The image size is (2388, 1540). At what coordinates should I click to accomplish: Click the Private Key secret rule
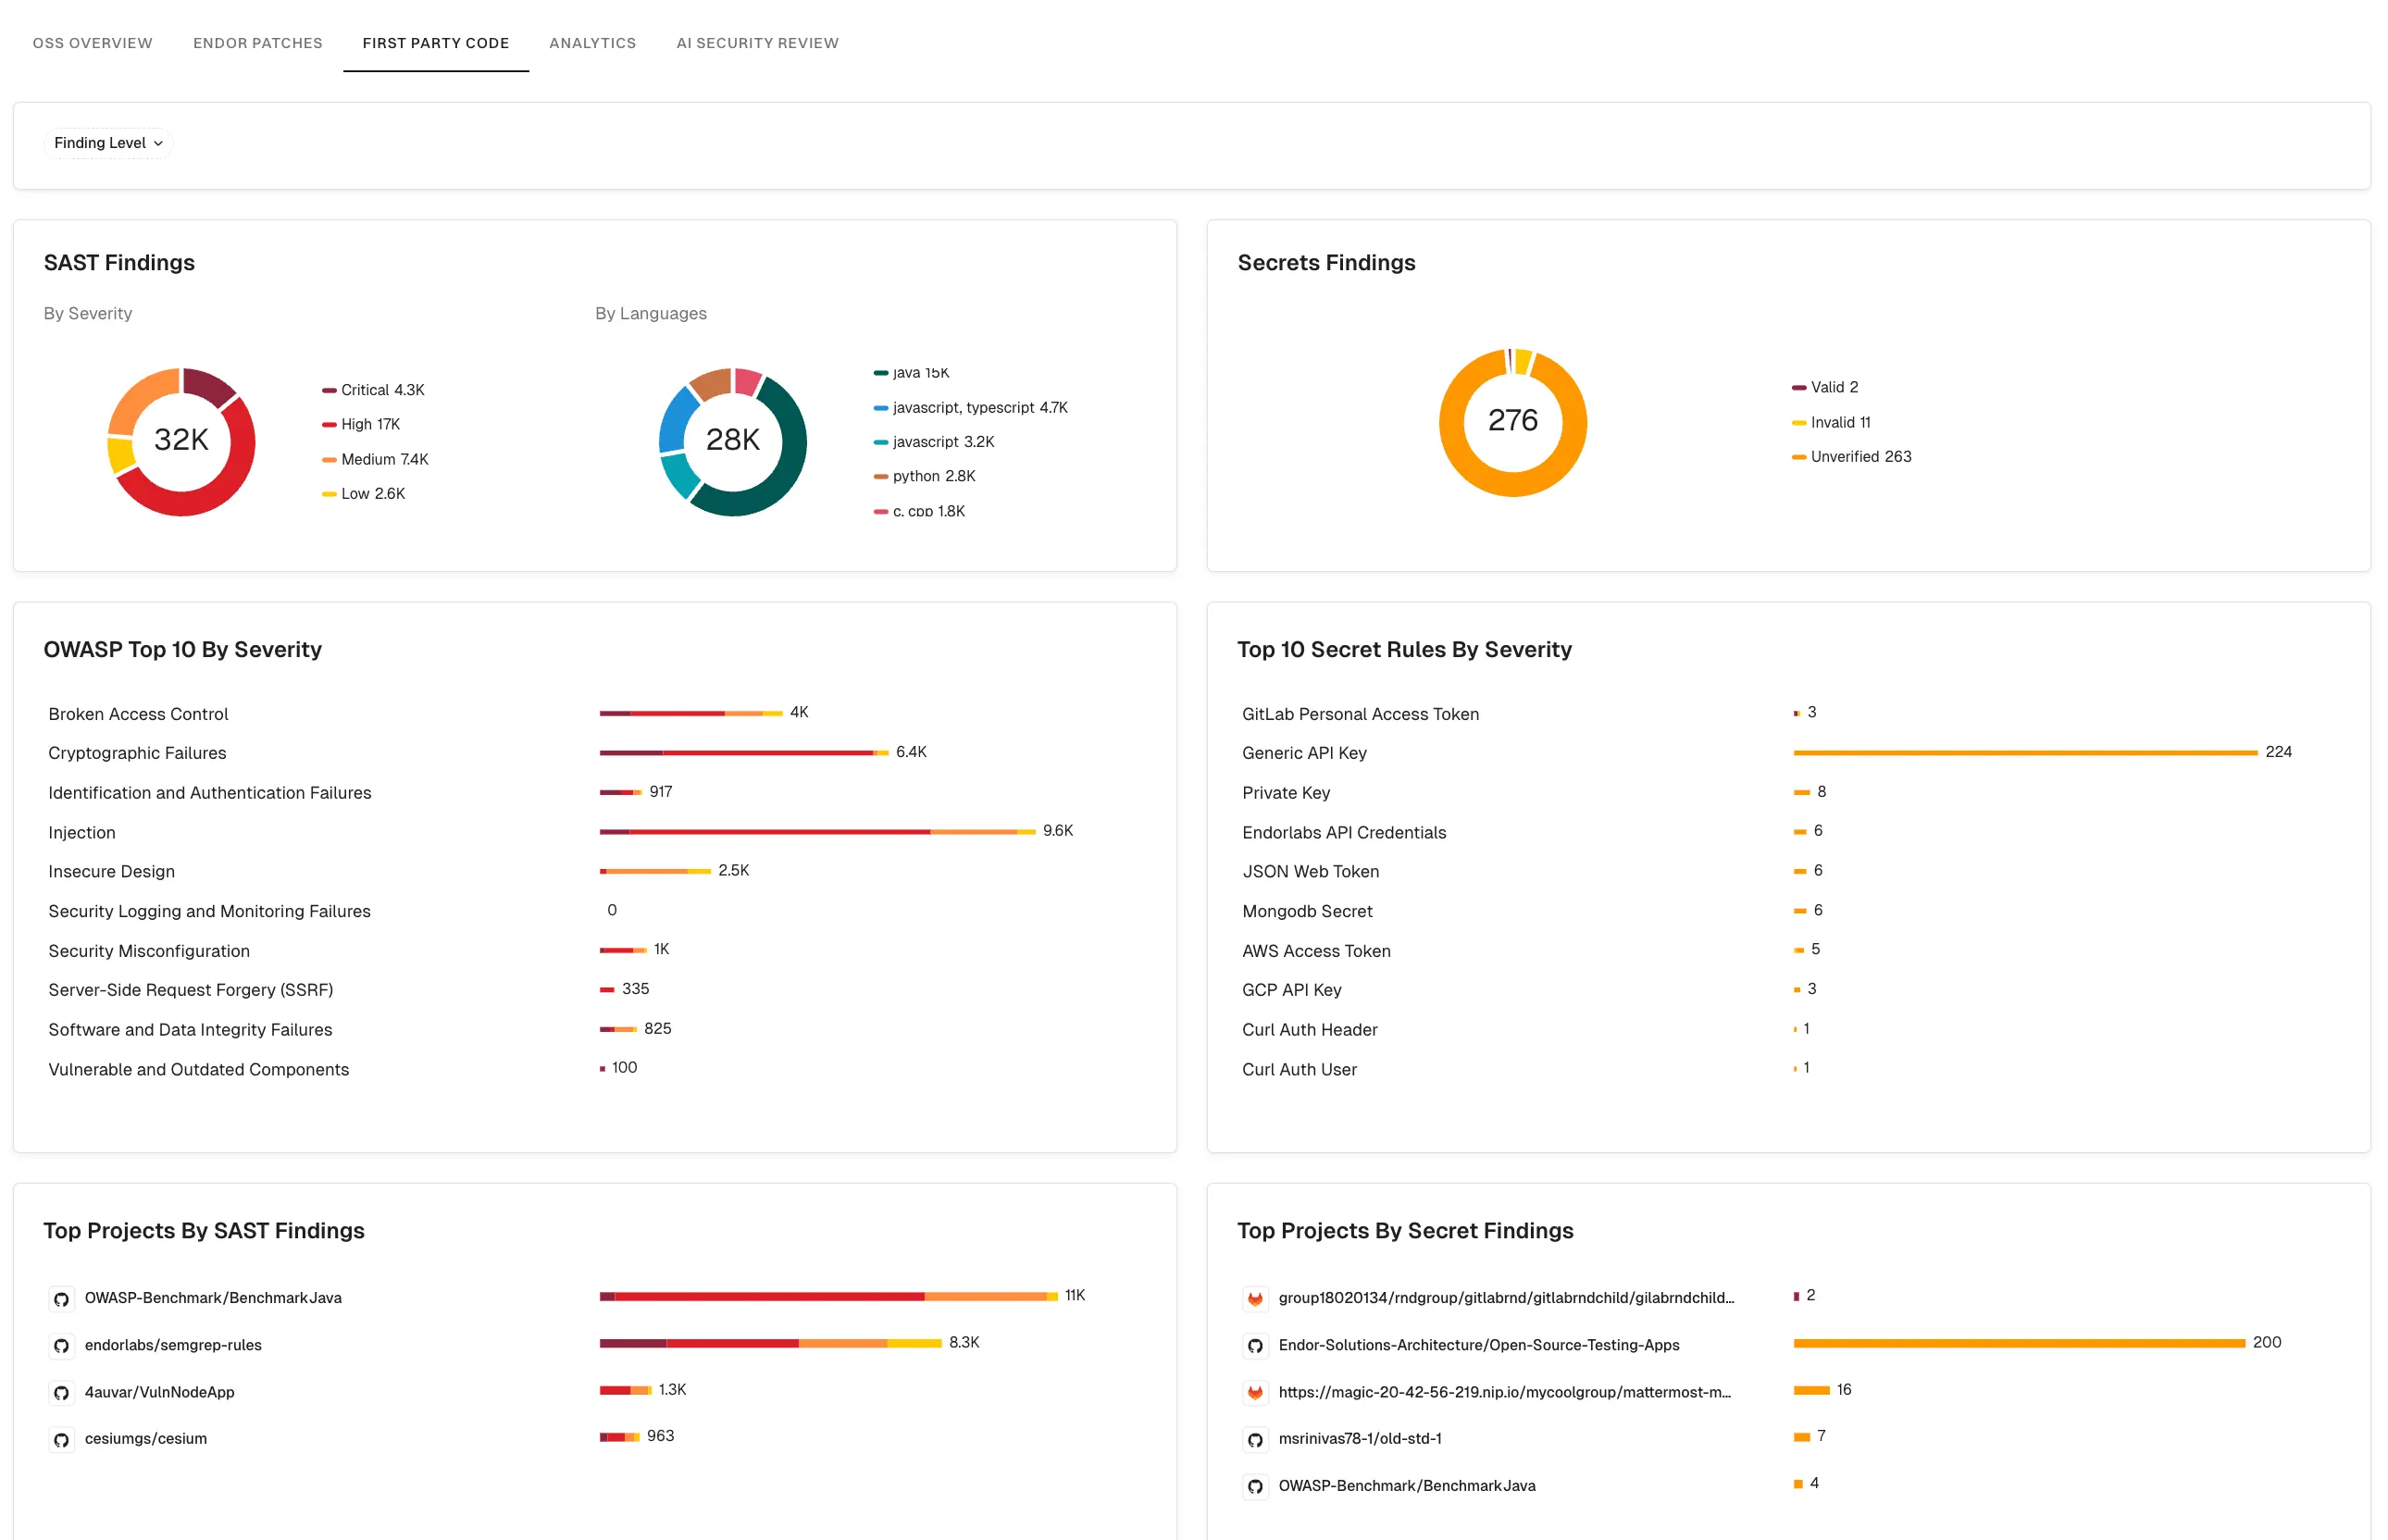pyautogui.click(x=1286, y=793)
